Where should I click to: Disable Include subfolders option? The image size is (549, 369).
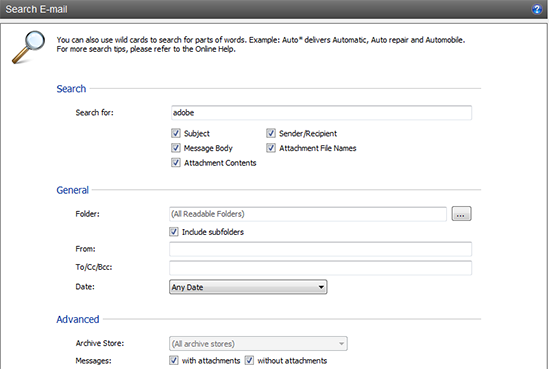coord(174,231)
